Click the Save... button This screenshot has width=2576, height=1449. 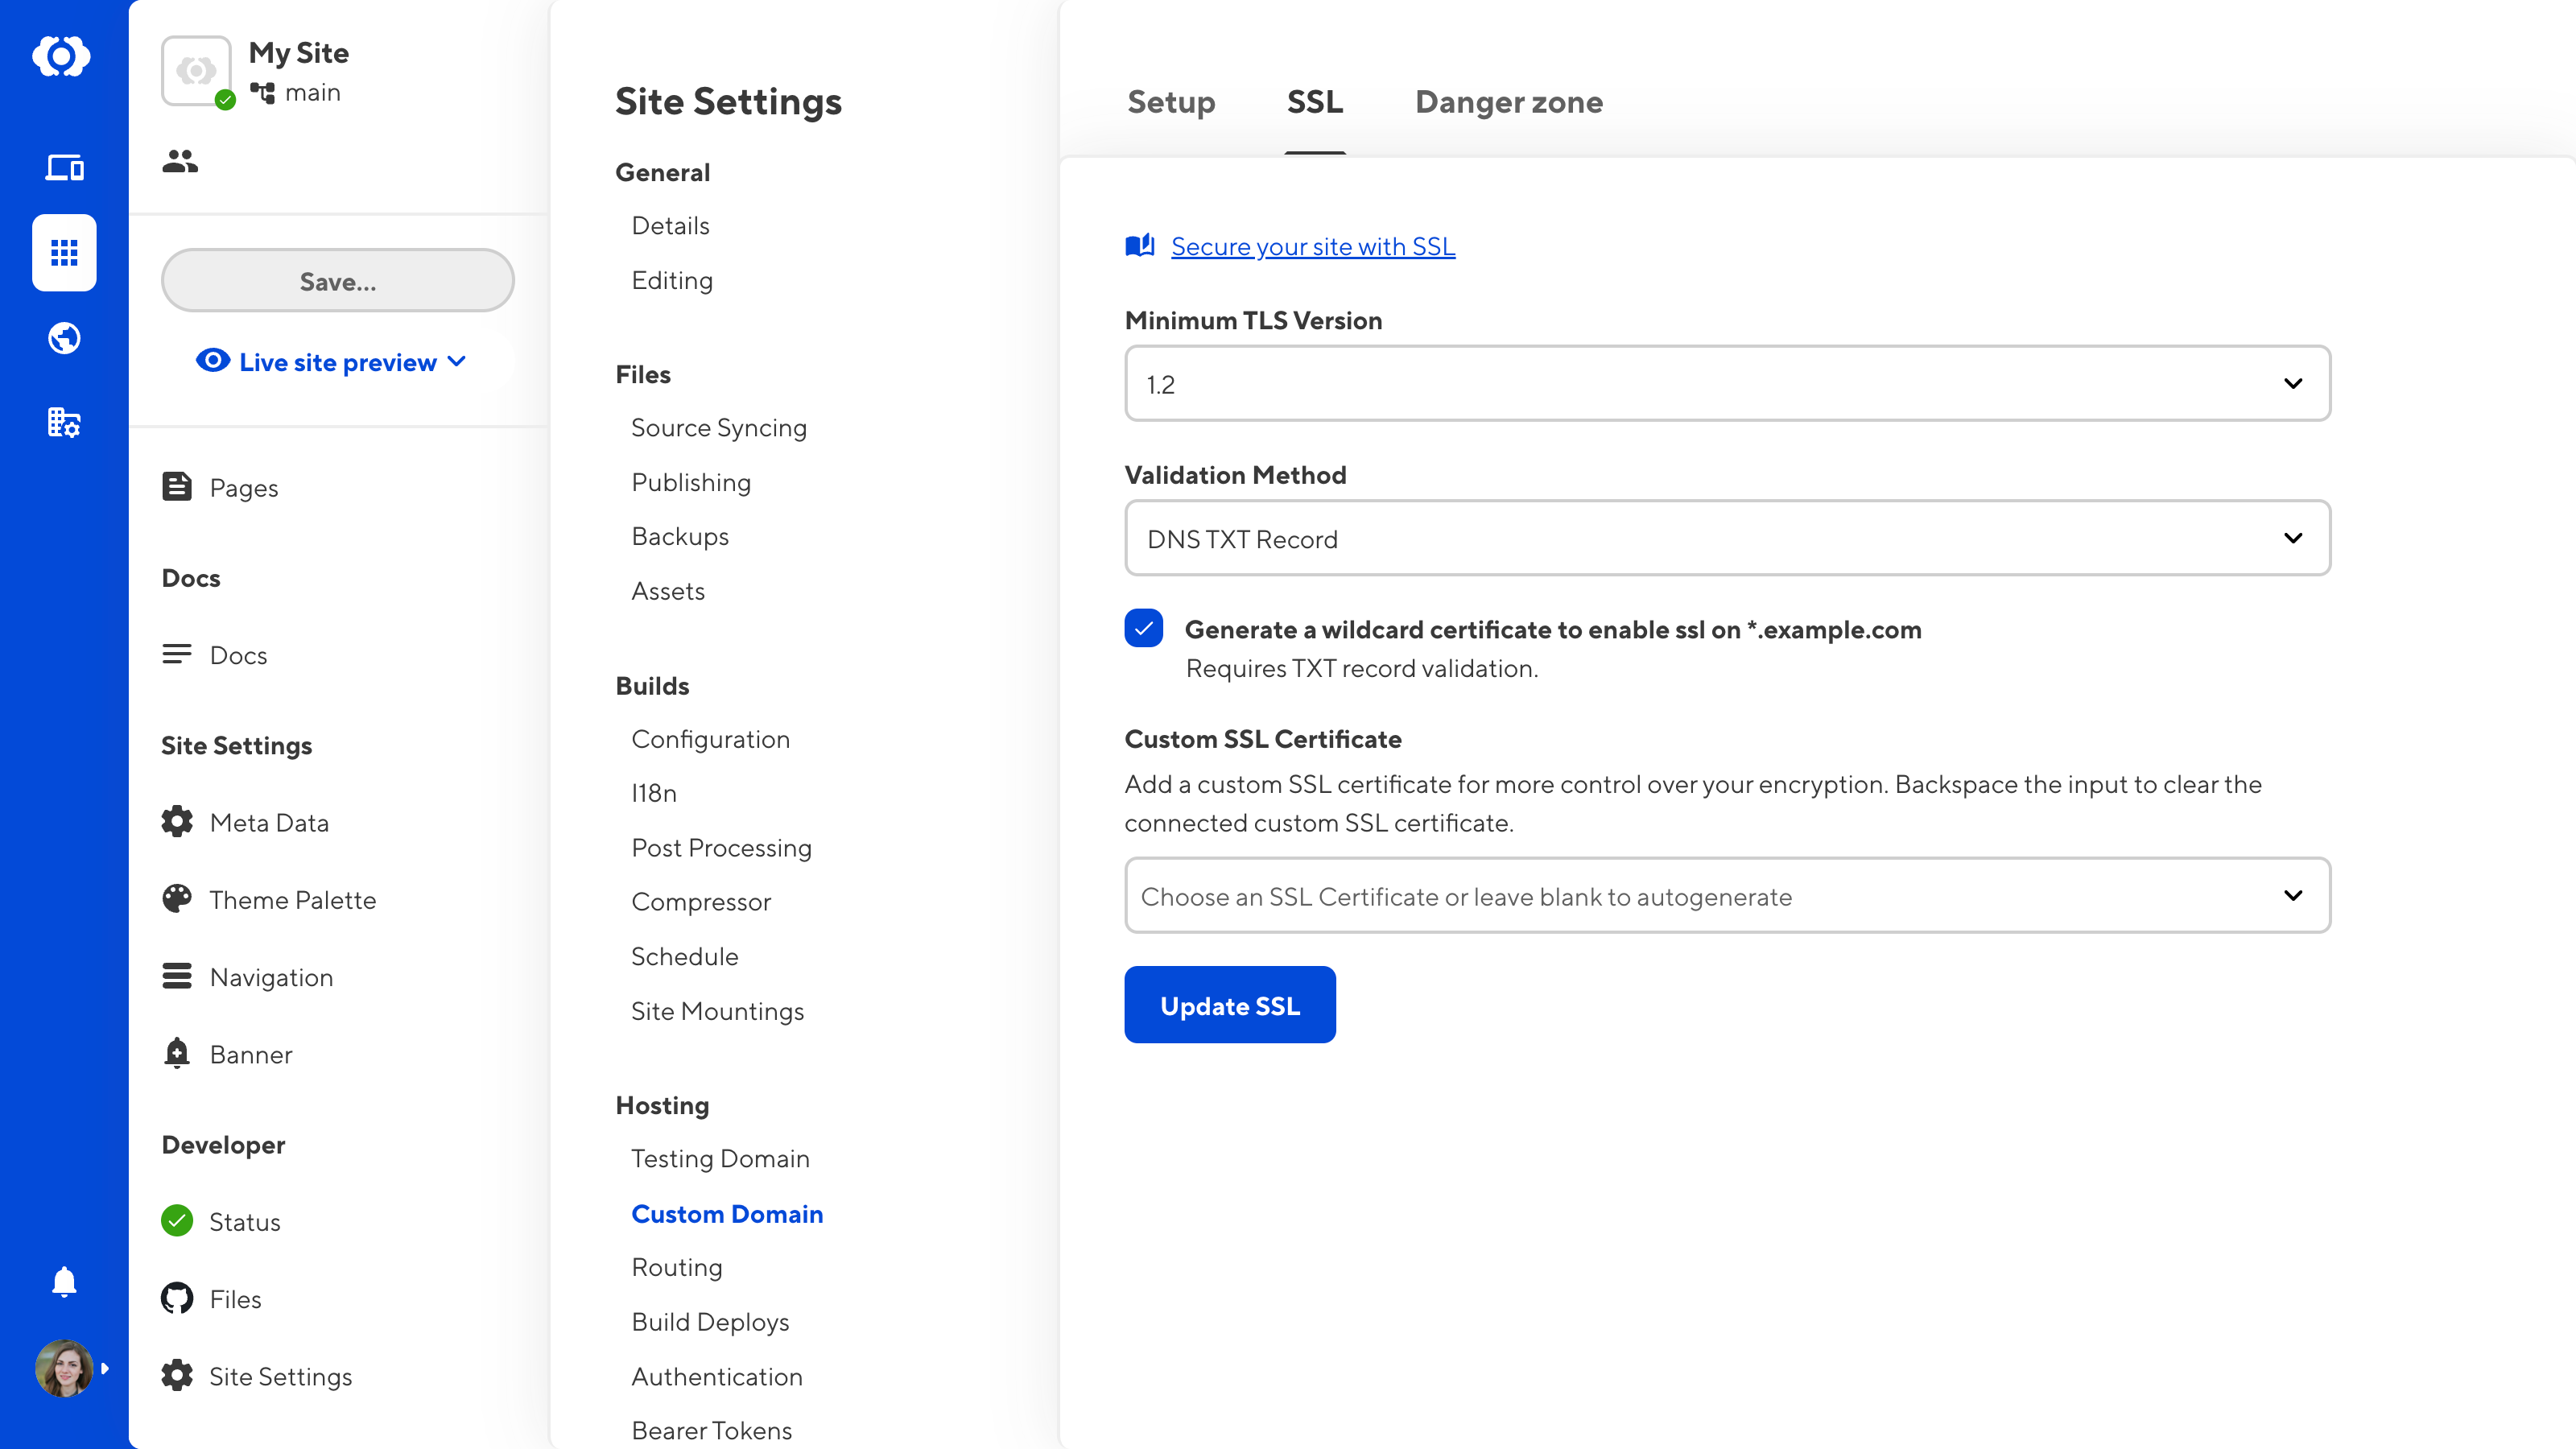point(338,281)
